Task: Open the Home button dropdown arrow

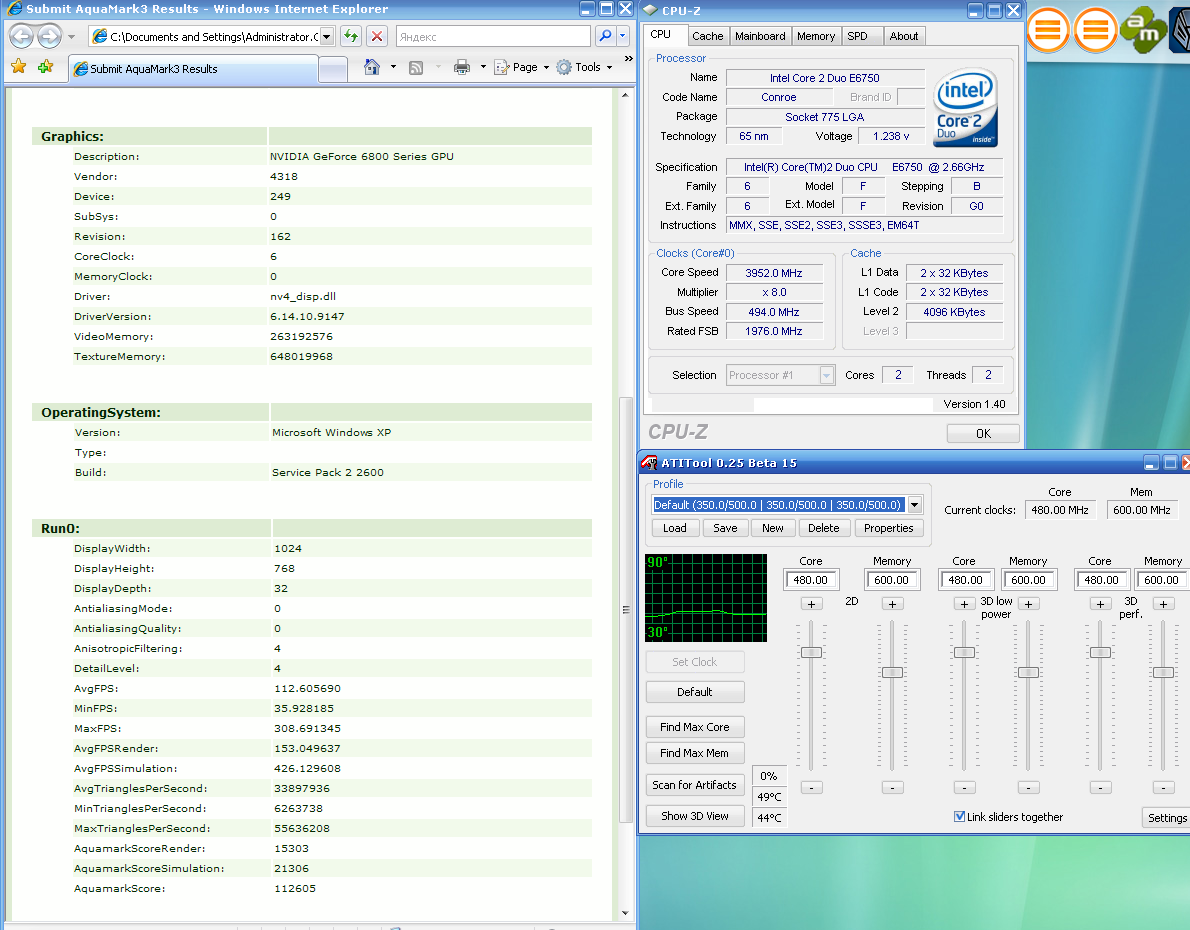Action: (393, 68)
